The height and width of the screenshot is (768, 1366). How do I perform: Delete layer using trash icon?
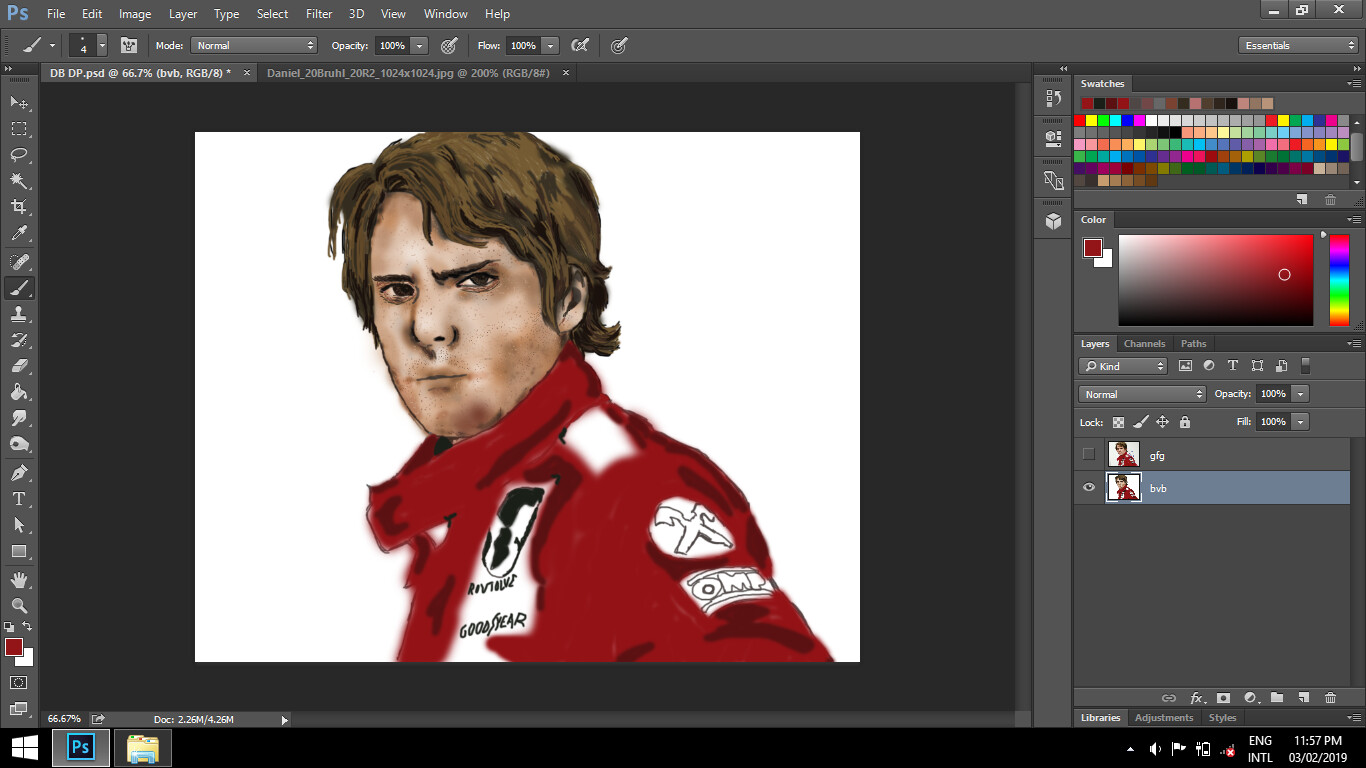pyautogui.click(x=1330, y=698)
